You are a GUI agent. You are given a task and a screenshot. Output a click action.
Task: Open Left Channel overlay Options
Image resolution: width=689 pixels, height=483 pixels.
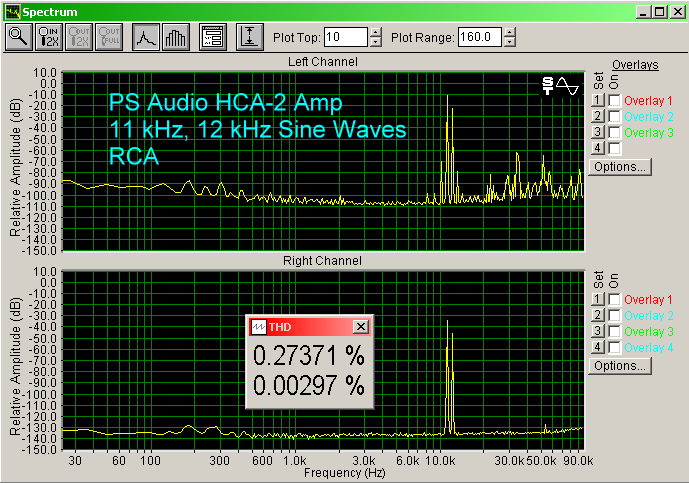coord(620,166)
